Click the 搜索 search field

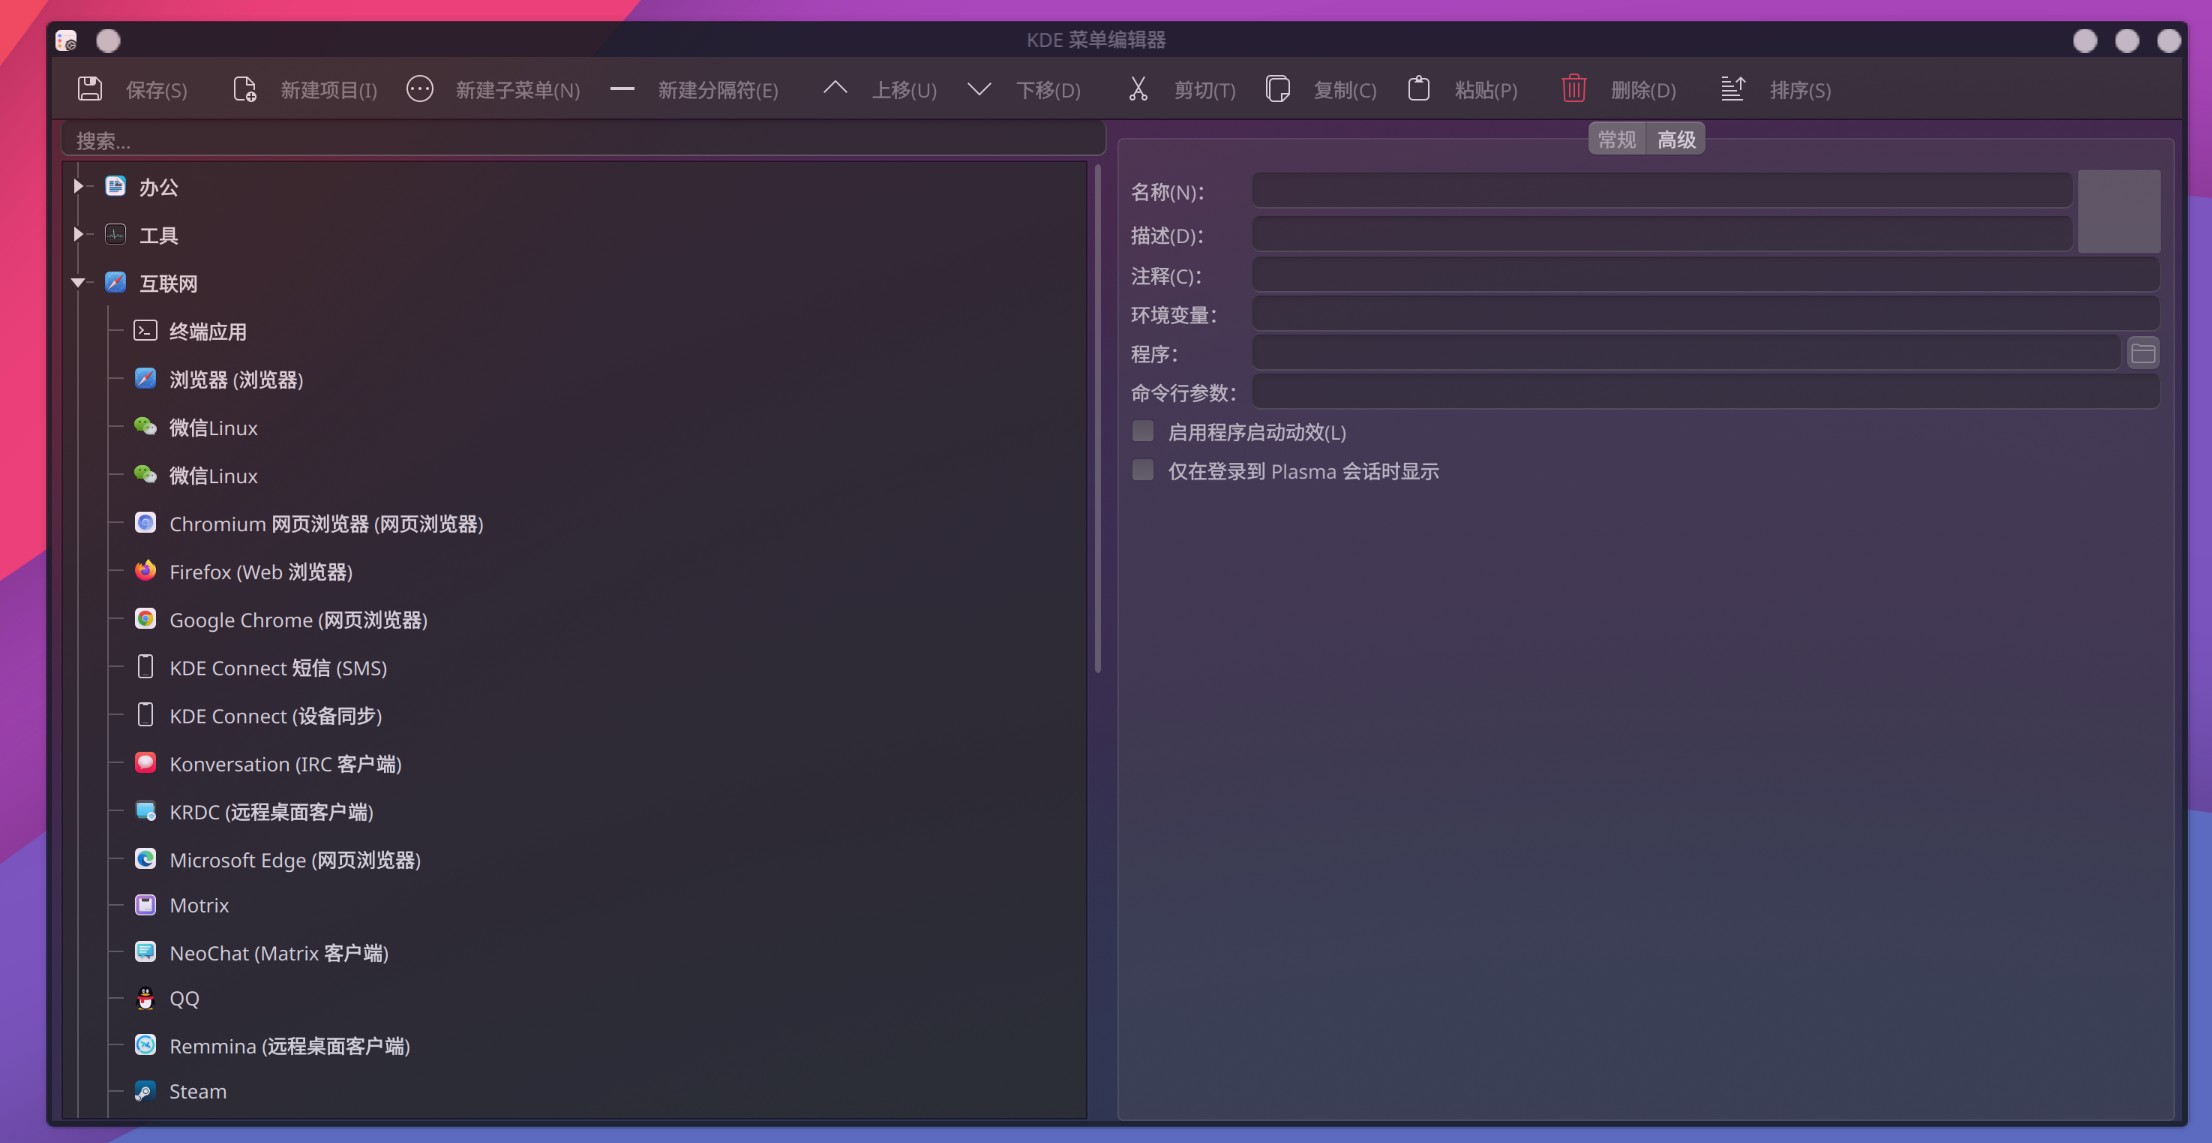584,140
